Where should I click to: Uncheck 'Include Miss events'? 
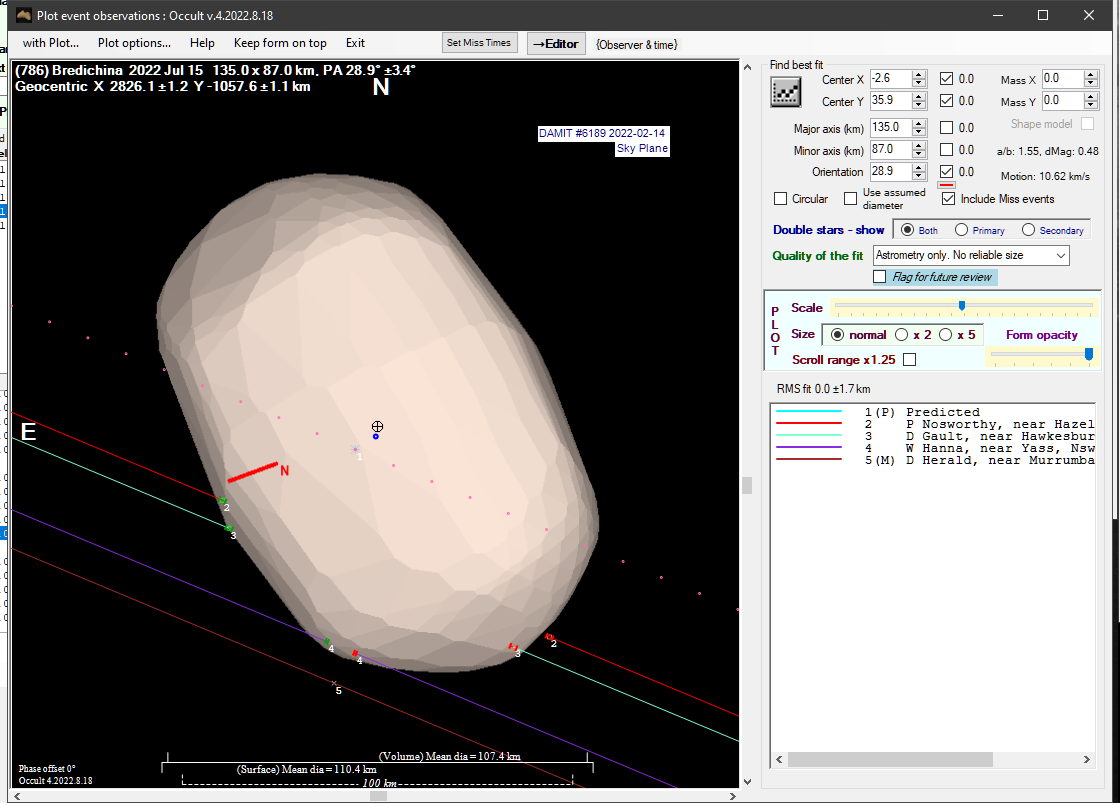(948, 199)
